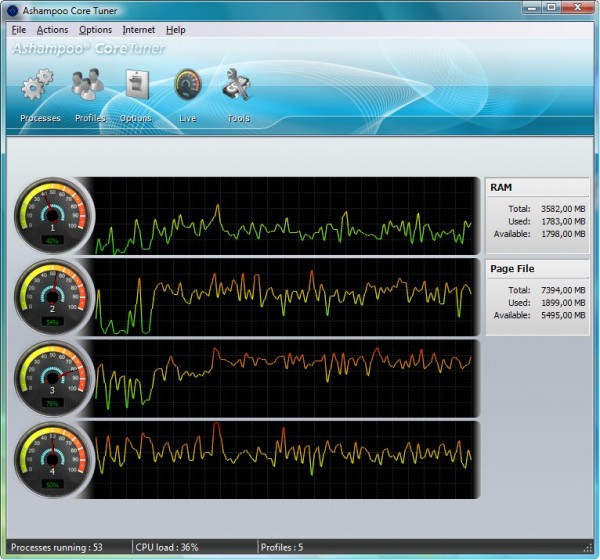The height and width of the screenshot is (560, 600).
Task: Click the Page File panel header
Action: pos(537,269)
